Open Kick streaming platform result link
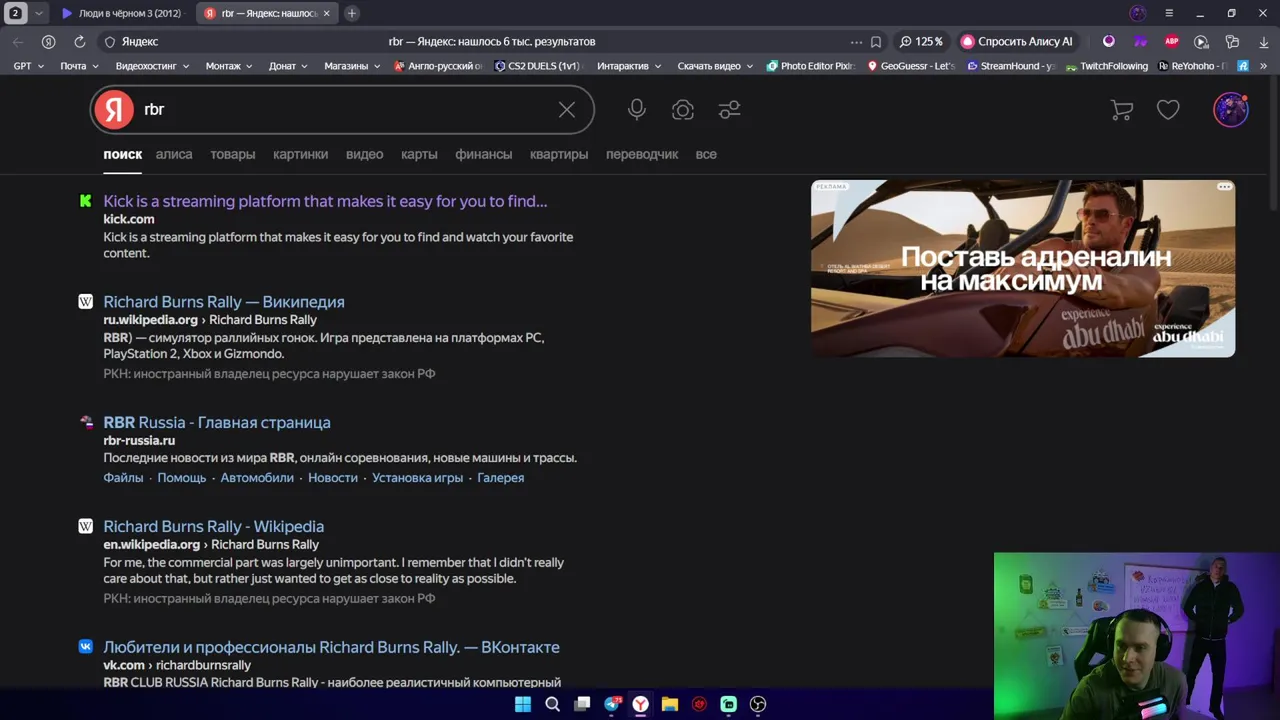 pyautogui.click(x=325, y=201)
